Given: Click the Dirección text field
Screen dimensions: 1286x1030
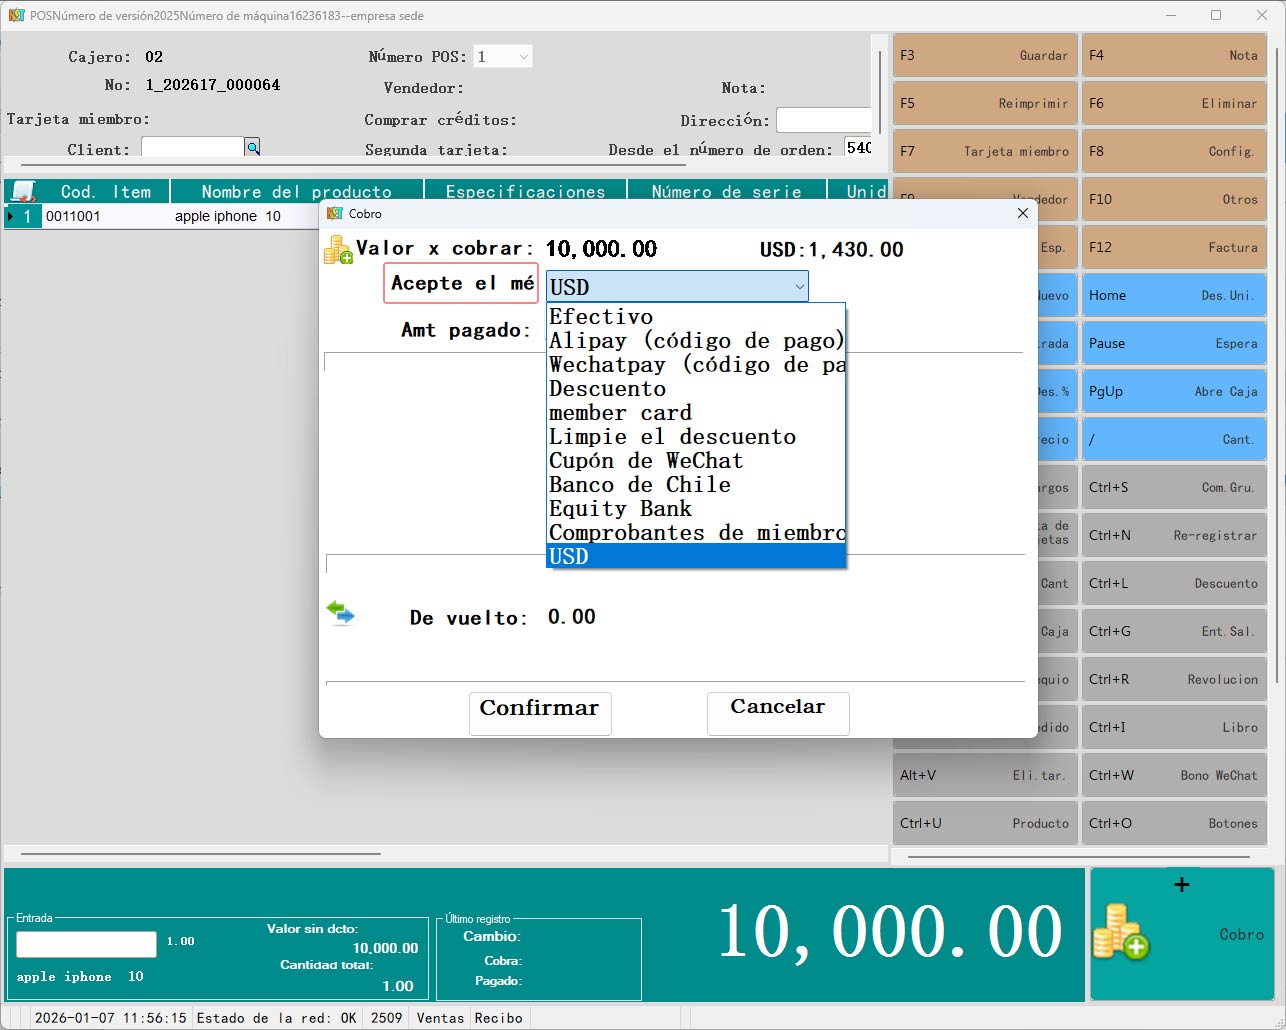Looking at the screenshot, I should pyautogui.click(x=823, y=120).
